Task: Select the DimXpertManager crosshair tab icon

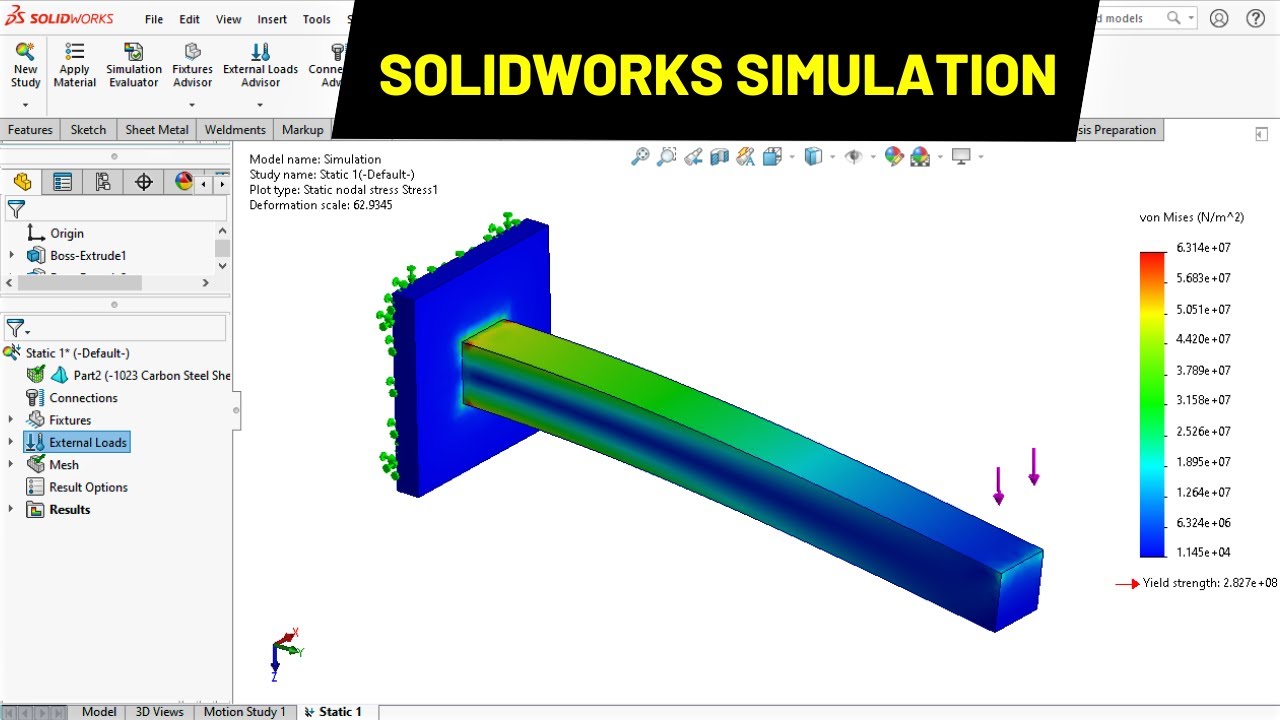Action: pyautogui.click(x=144, y=182)
